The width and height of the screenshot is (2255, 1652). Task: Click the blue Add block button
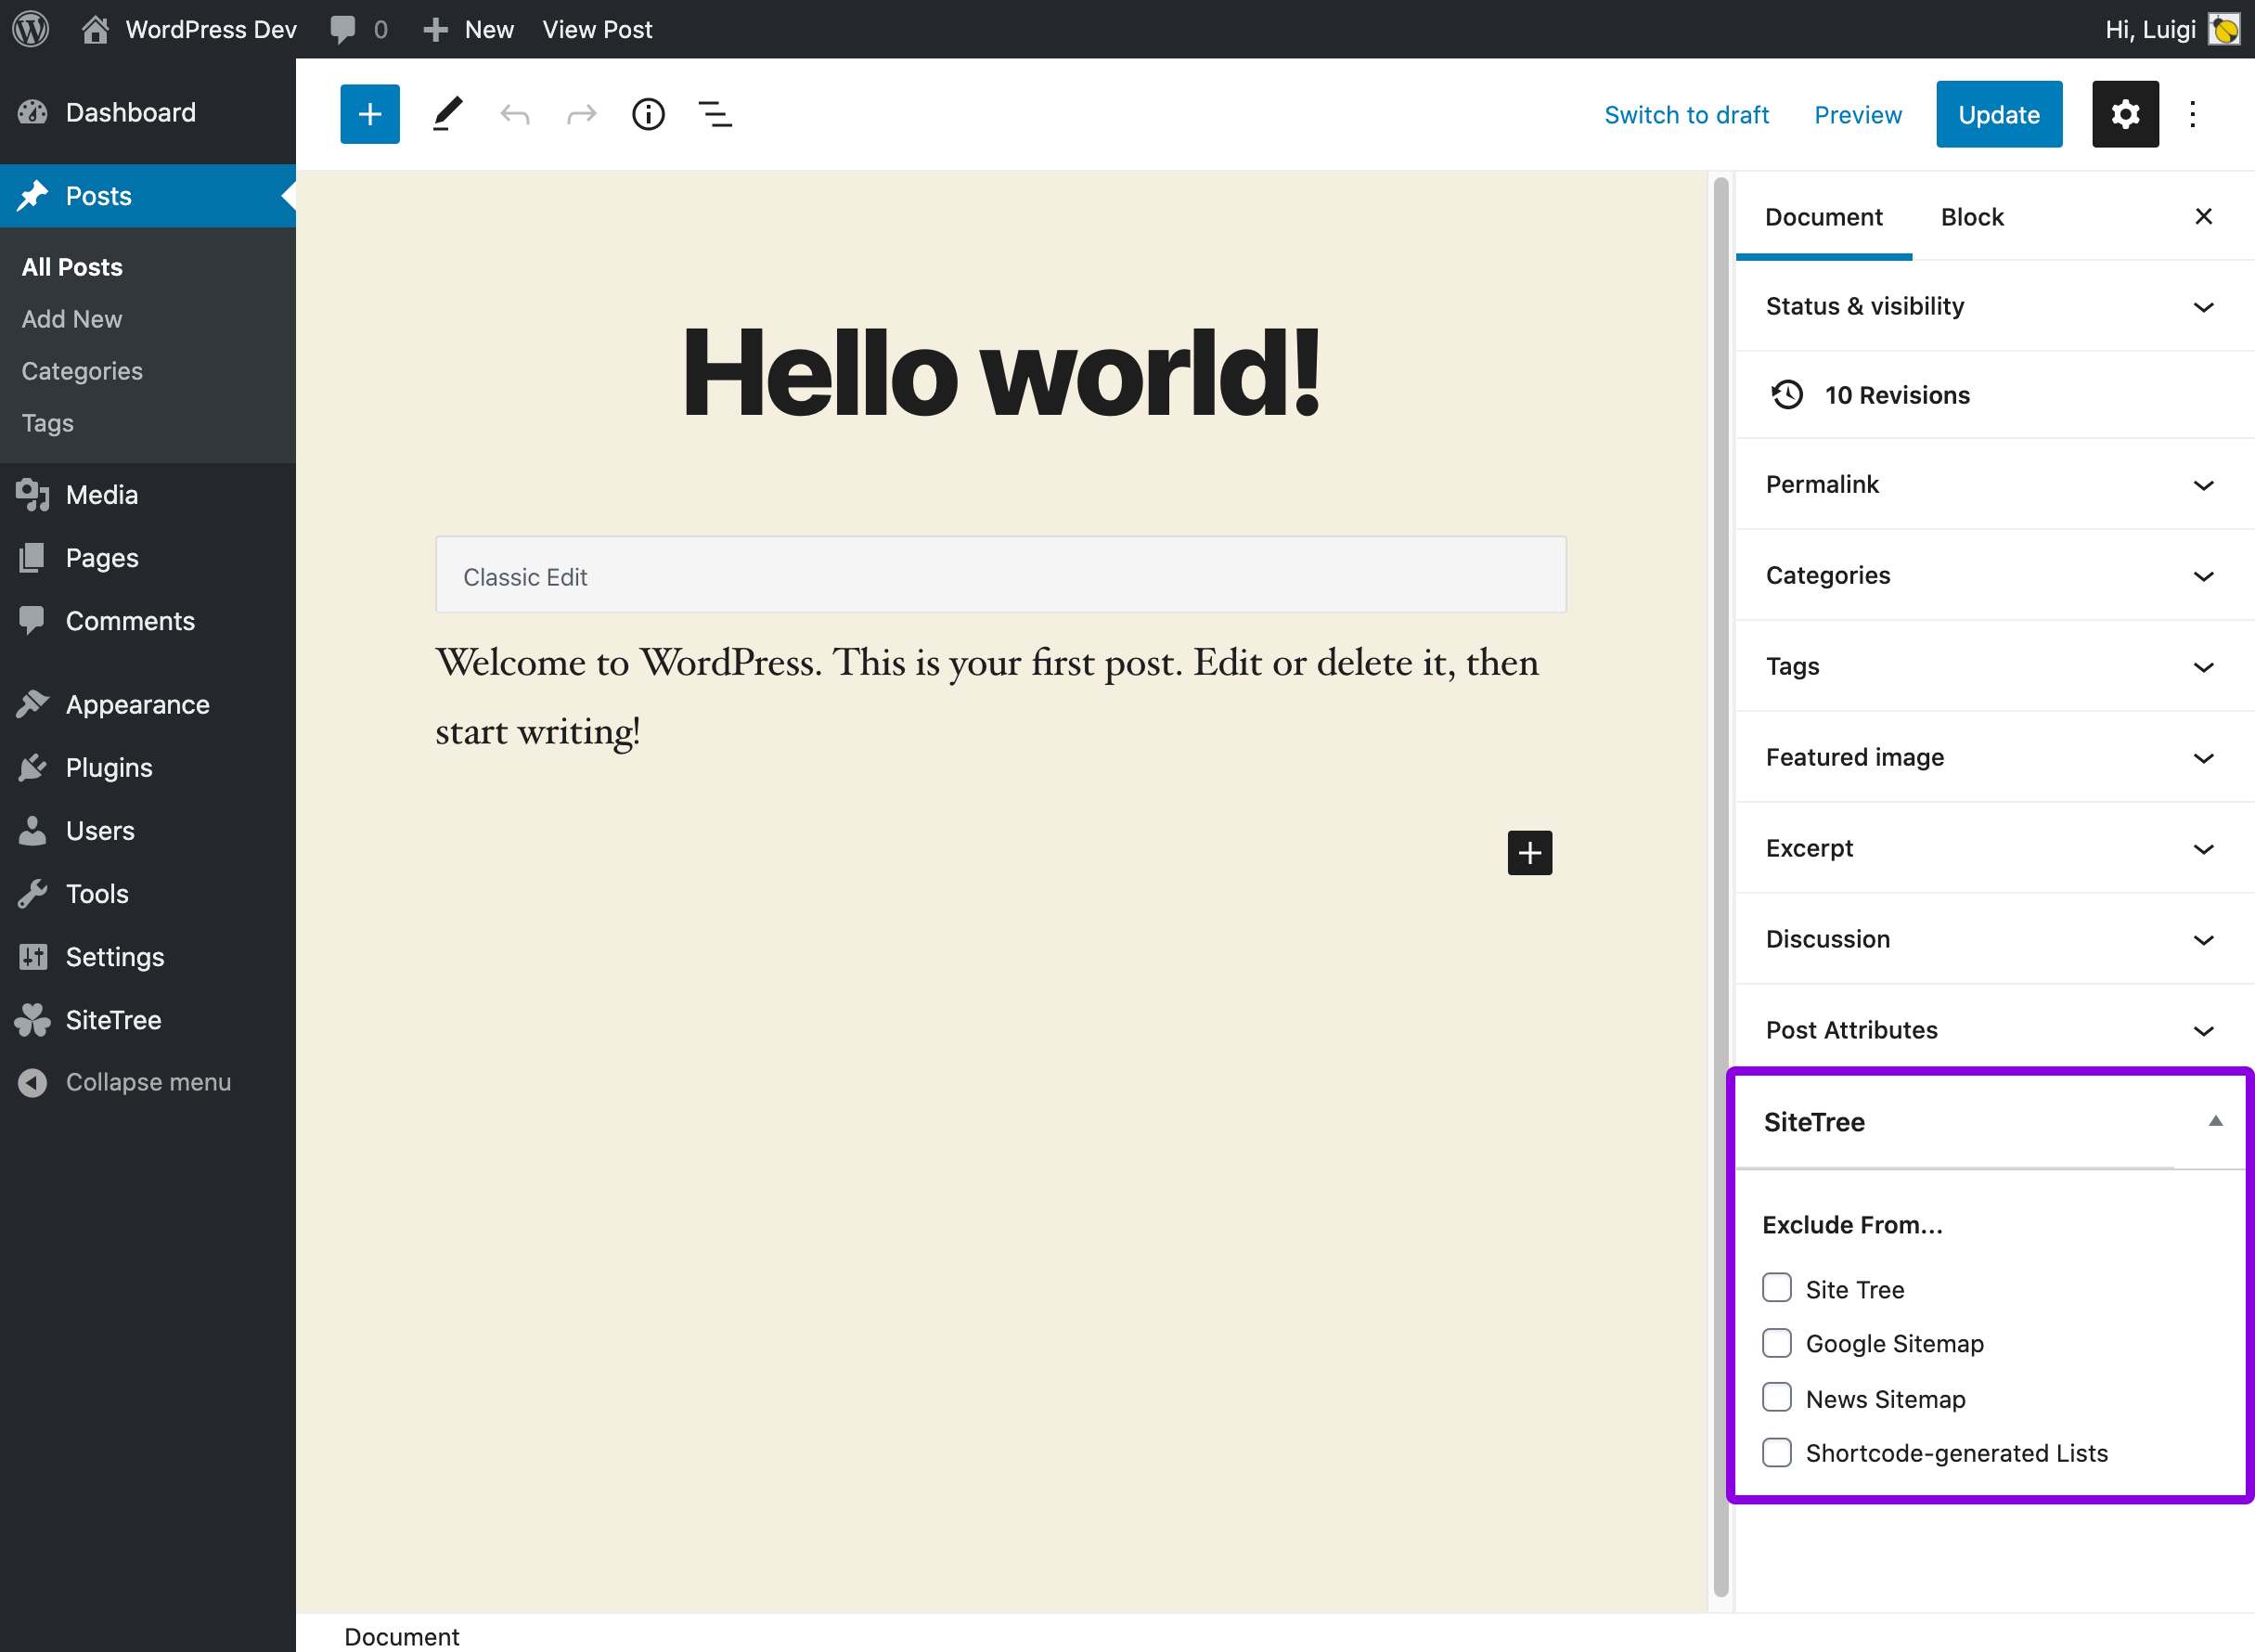(370, 114)
